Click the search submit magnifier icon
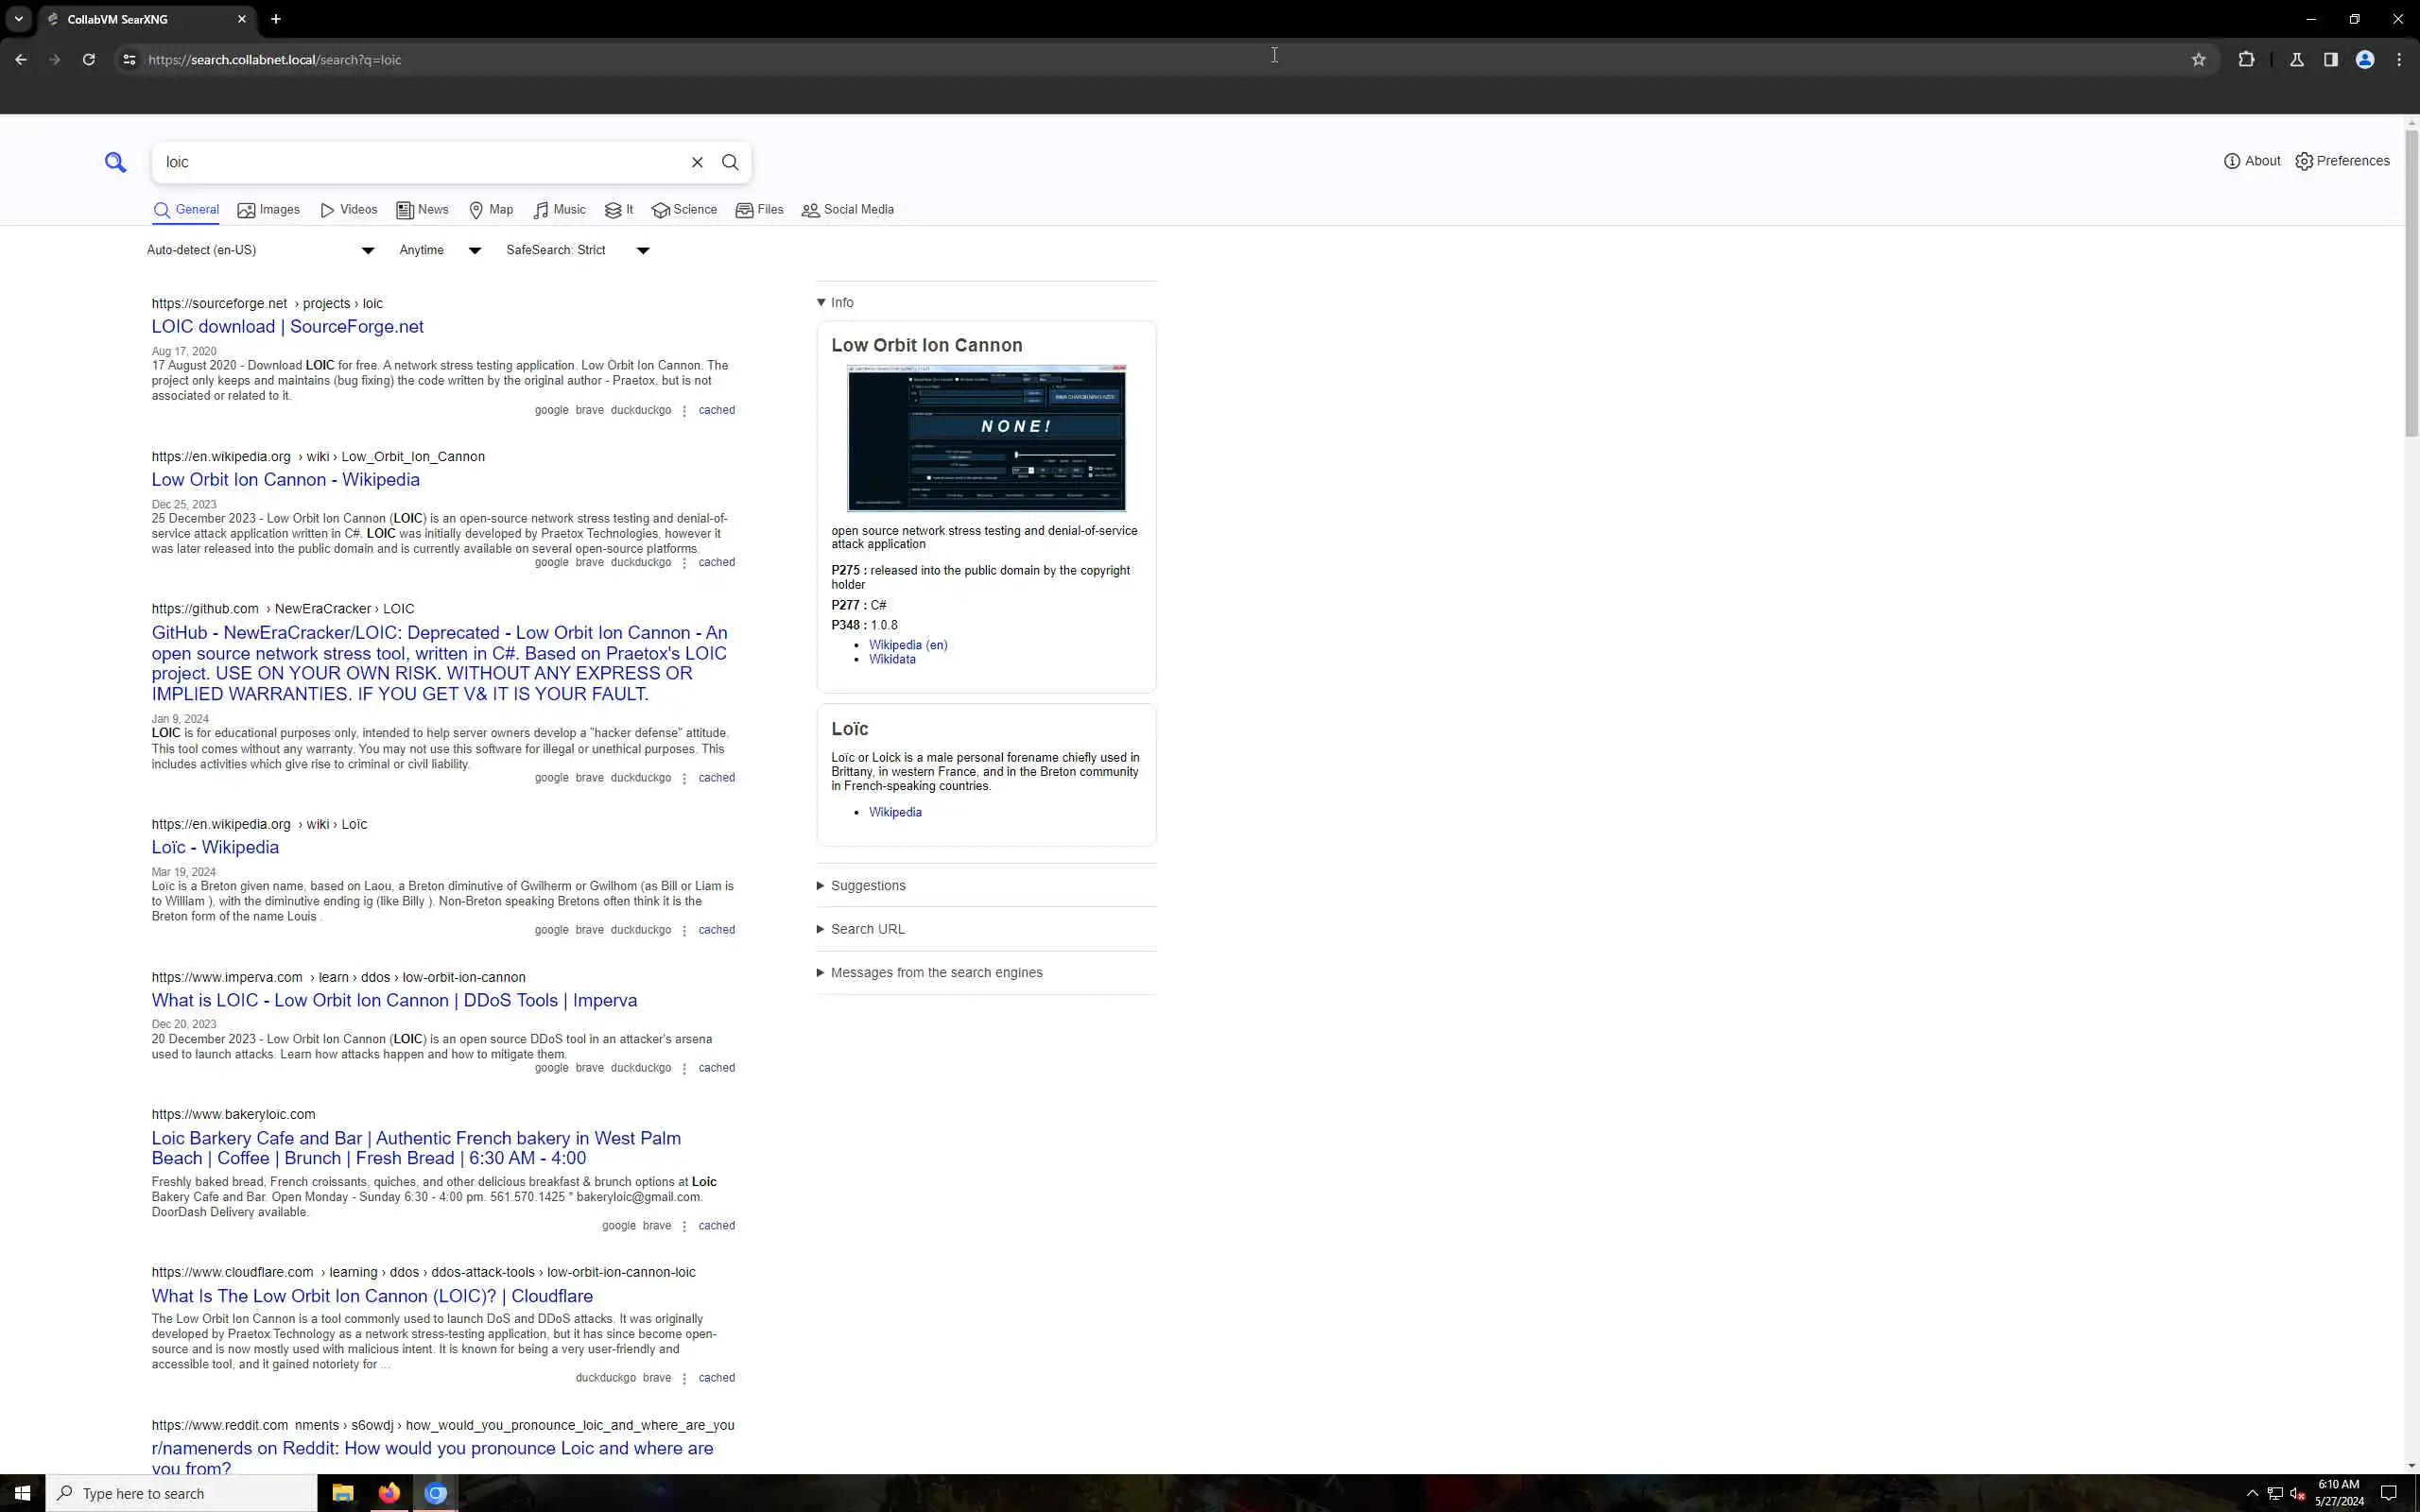The width and height of the screenshot is (2420, 1512). point(730,162)
